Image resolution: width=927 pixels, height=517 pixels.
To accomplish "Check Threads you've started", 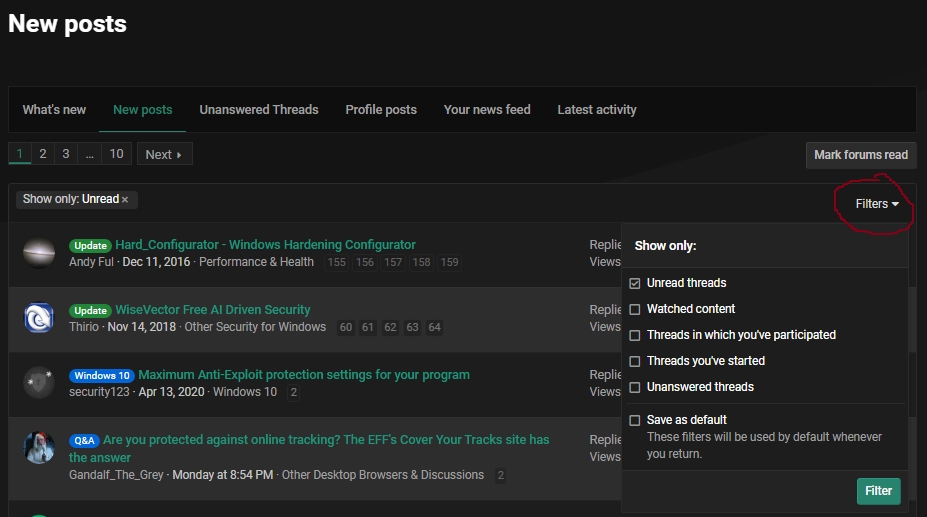I will (x=635, y=361).
